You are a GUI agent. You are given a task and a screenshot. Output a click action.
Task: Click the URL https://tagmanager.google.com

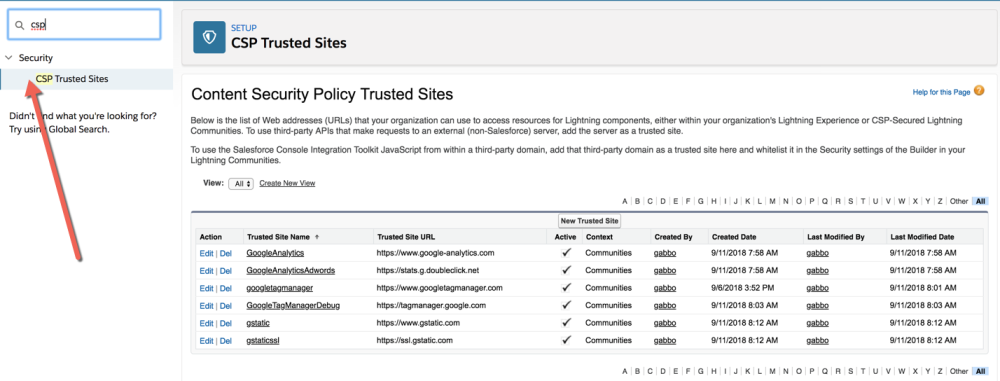point(431,306)
